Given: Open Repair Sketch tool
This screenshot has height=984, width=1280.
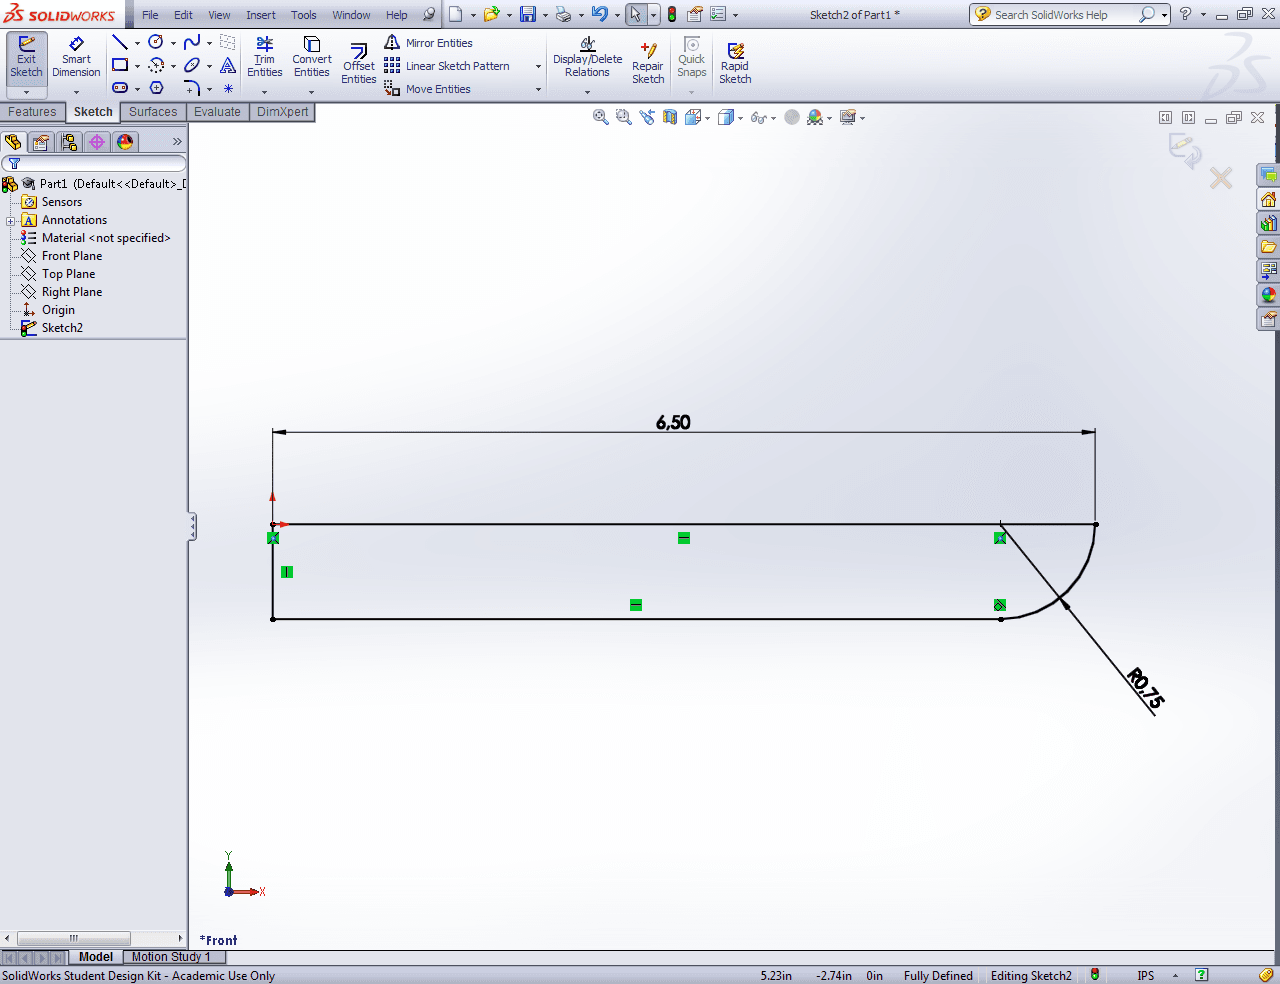Looking at the screenshot, I should pos(648,64).
